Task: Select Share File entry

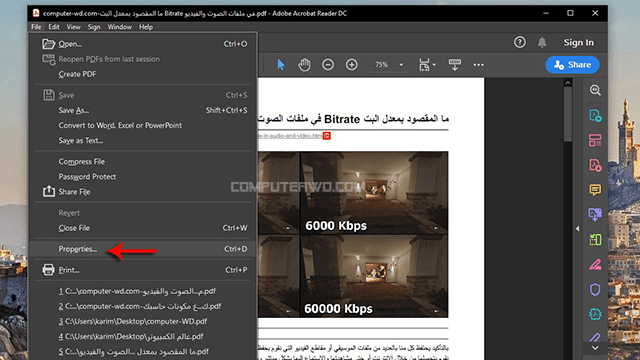Action: (x=143, y=192)
